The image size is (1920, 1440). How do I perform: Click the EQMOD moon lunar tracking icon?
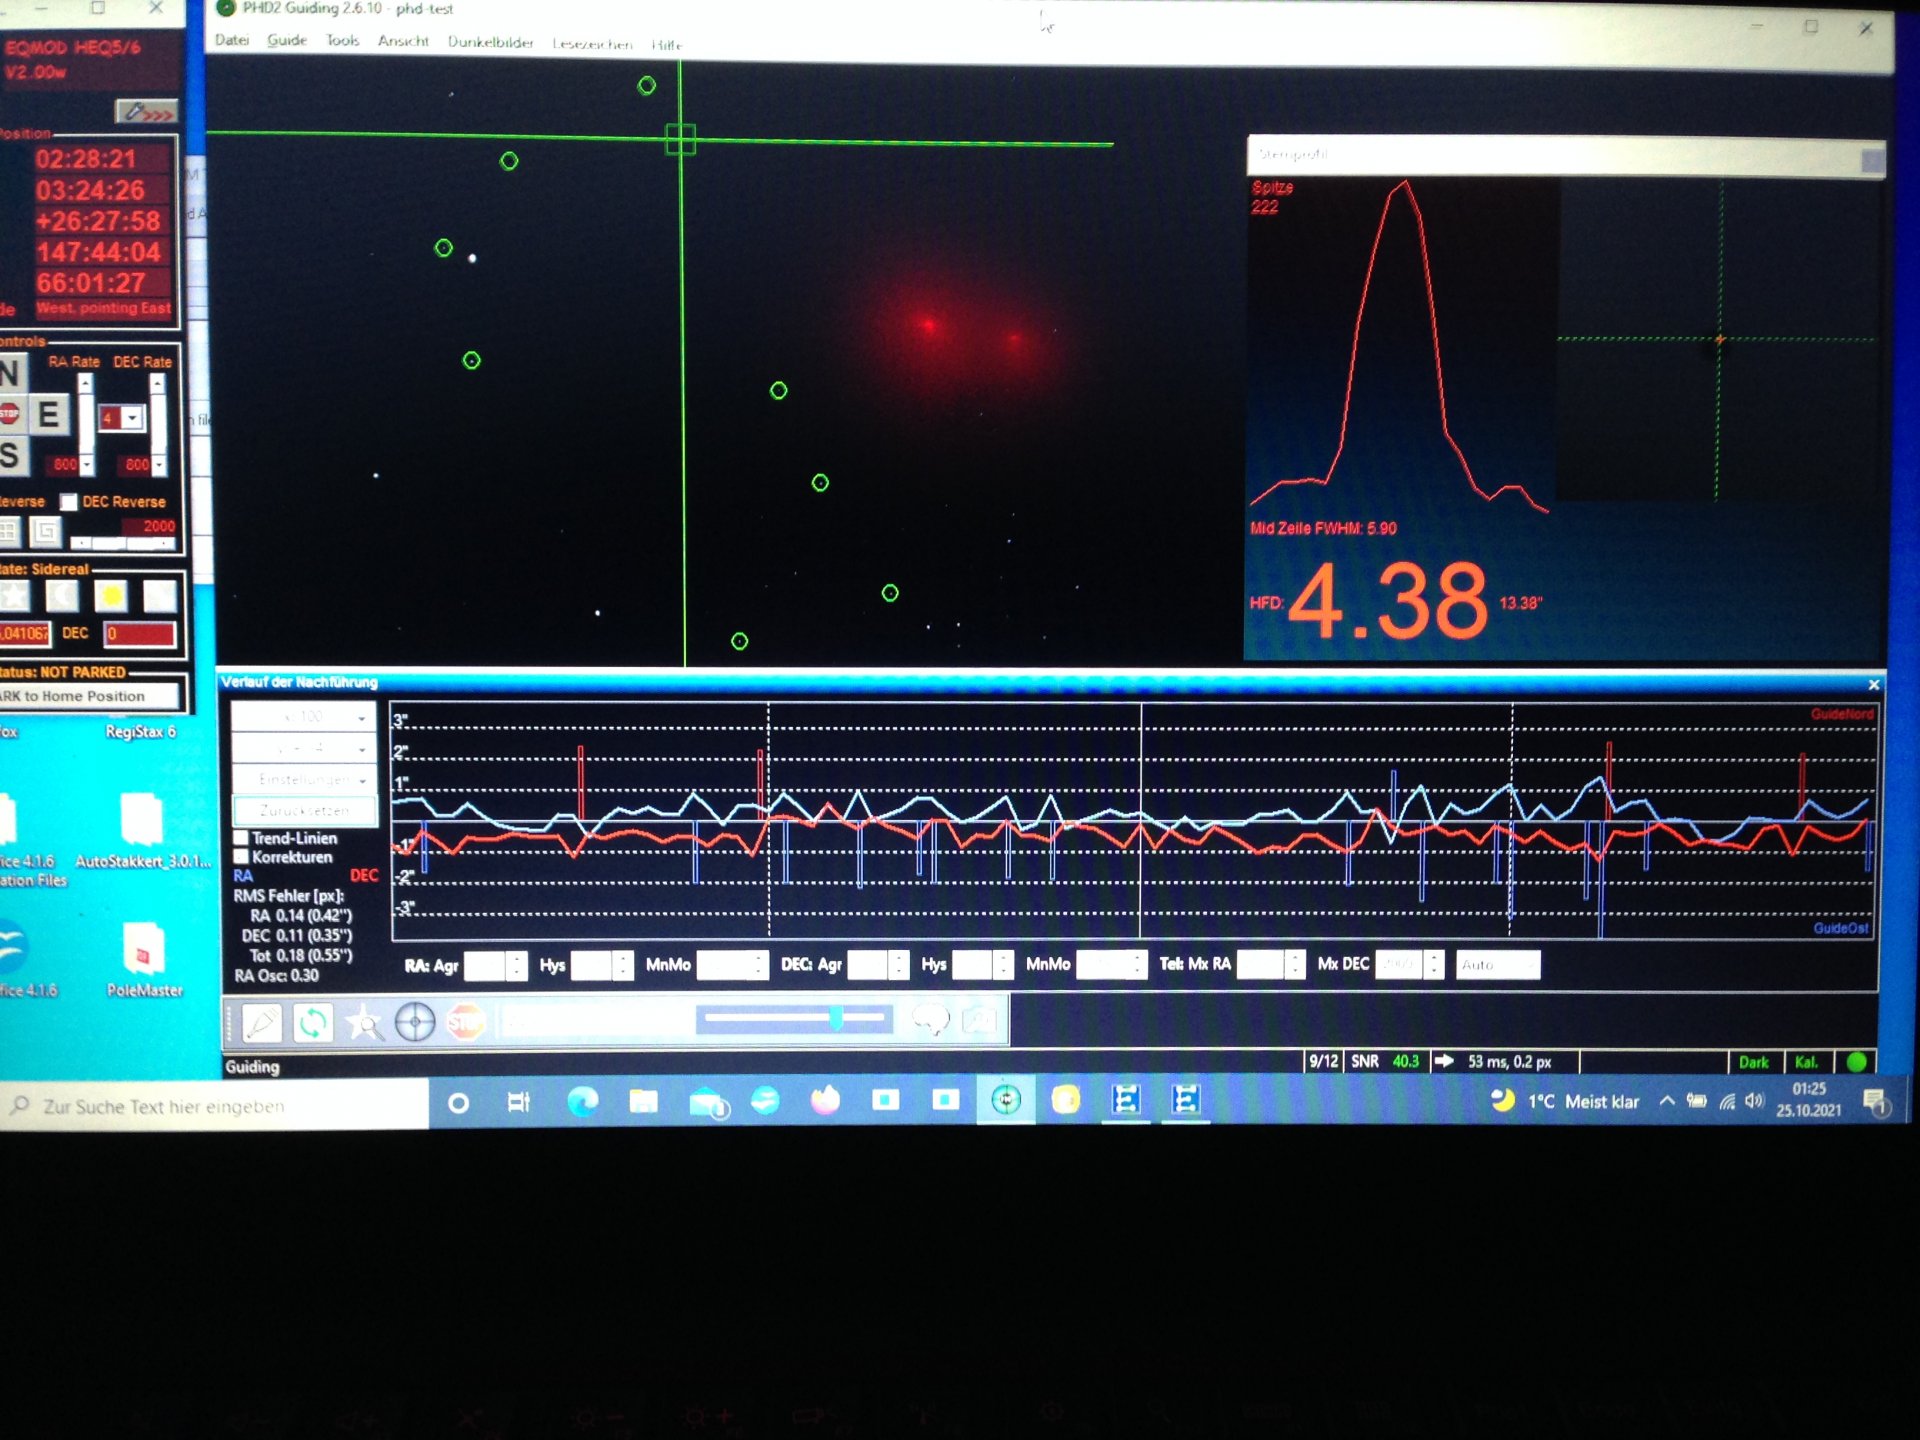coord(62,597)
